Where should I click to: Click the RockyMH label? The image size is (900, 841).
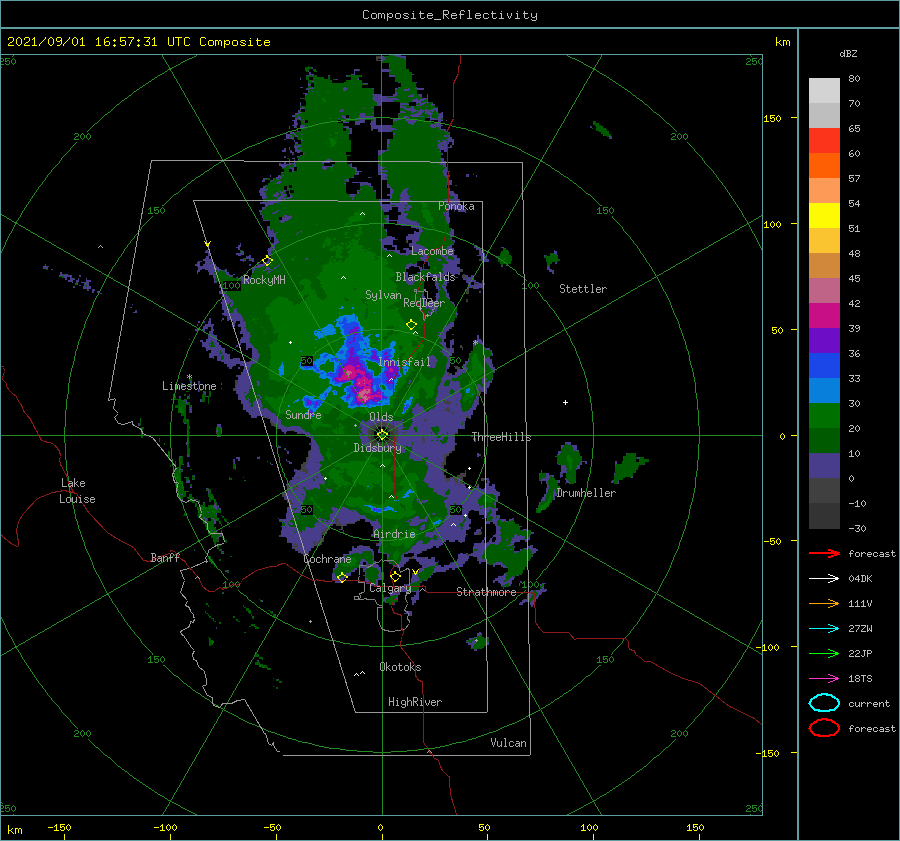264,280
